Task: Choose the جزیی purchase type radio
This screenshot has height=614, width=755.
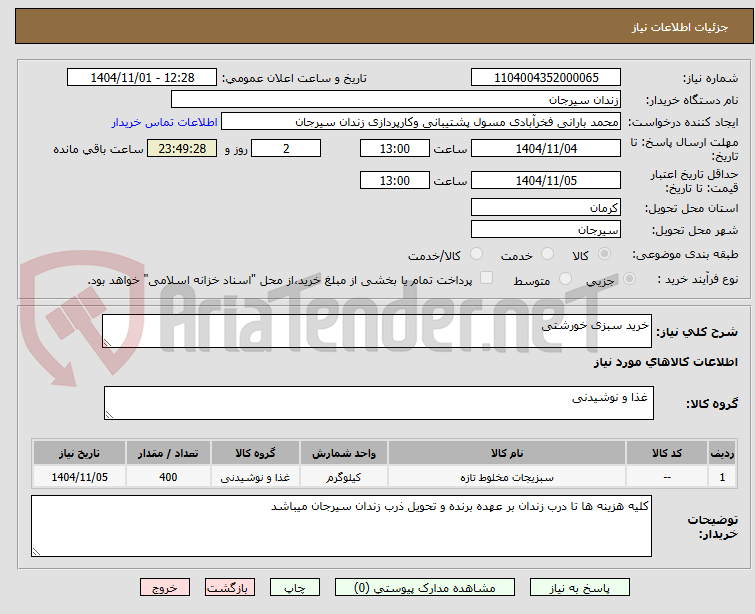Action: (x=629, y=279)
